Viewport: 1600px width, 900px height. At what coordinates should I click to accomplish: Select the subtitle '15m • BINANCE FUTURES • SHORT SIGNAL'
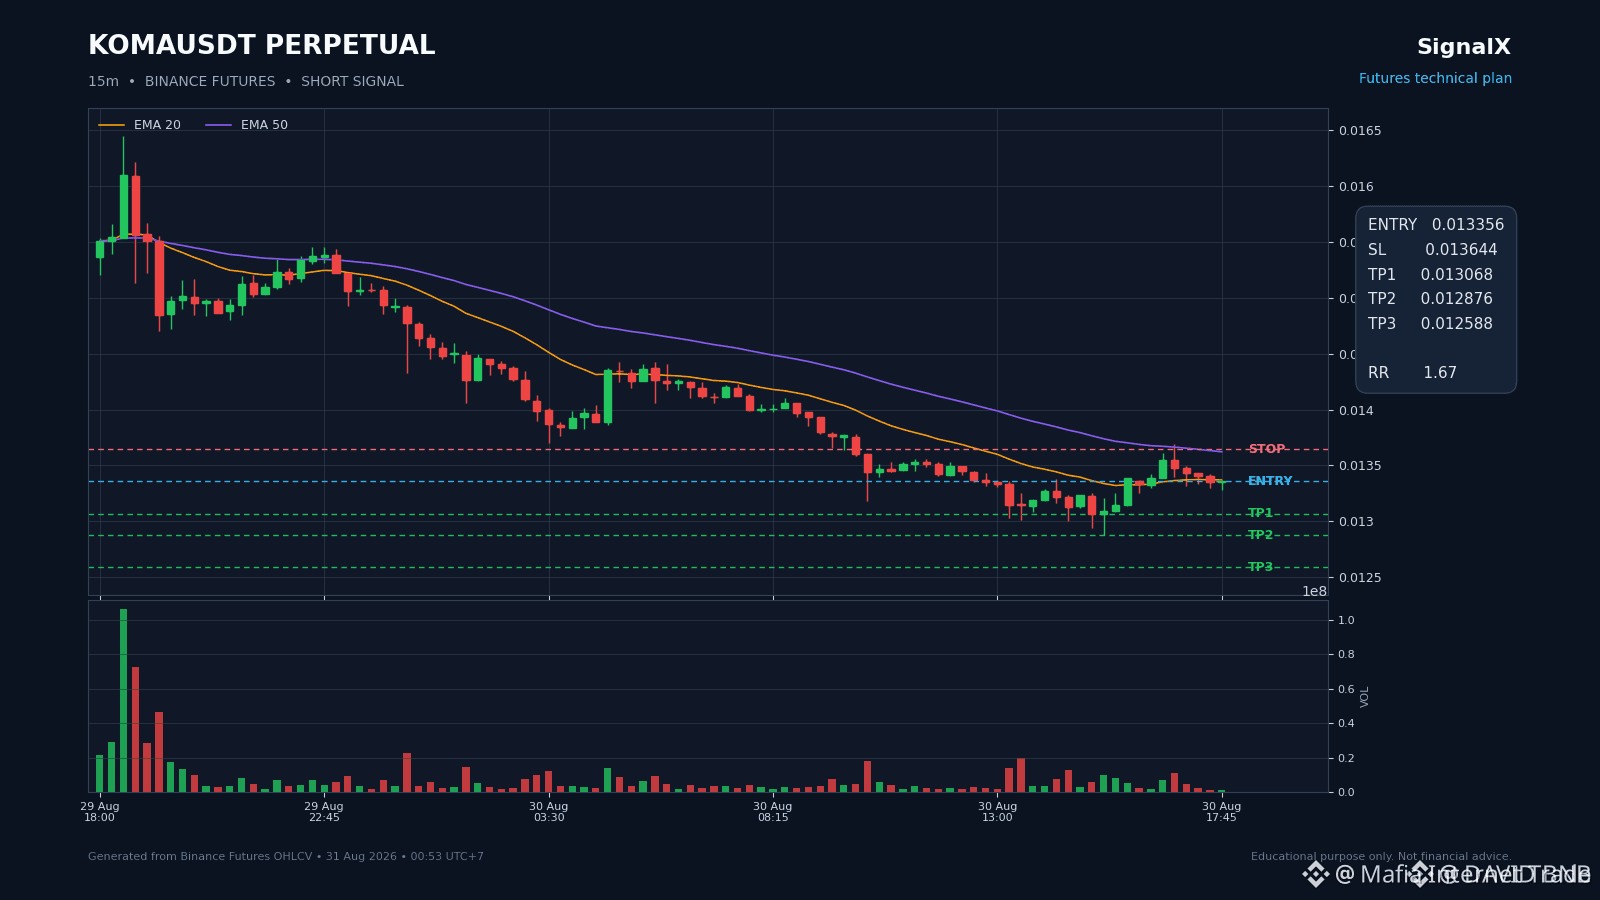click(x=246, y=82)
